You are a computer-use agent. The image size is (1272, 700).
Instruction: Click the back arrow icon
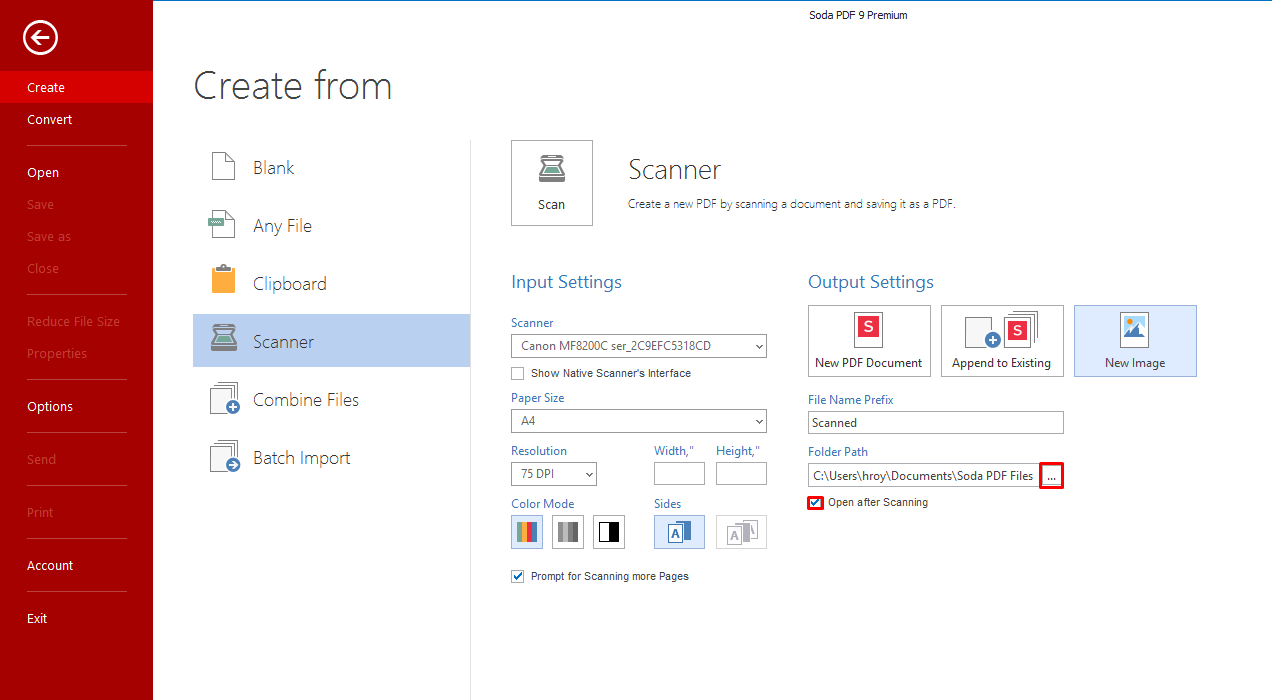[41, 38]
